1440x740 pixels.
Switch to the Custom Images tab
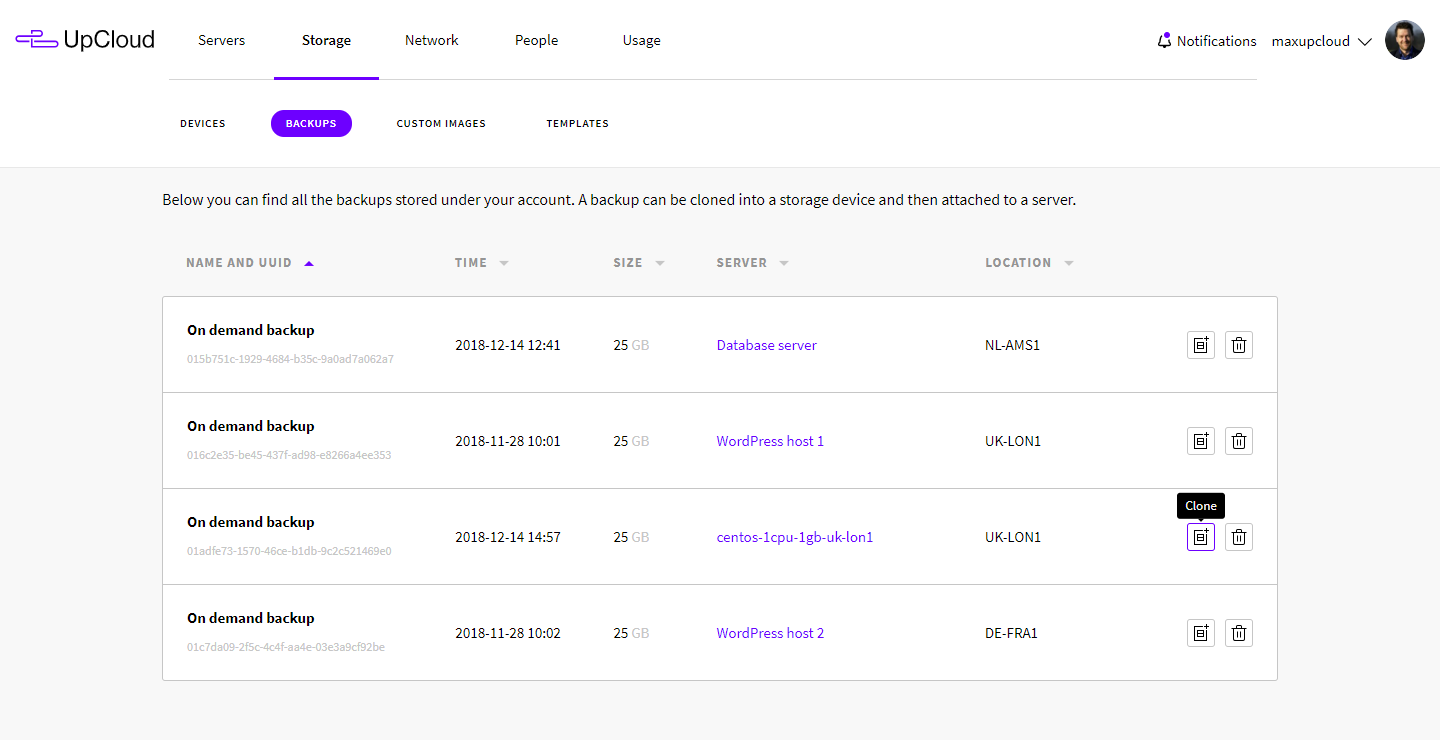click(x=441, y=123)
